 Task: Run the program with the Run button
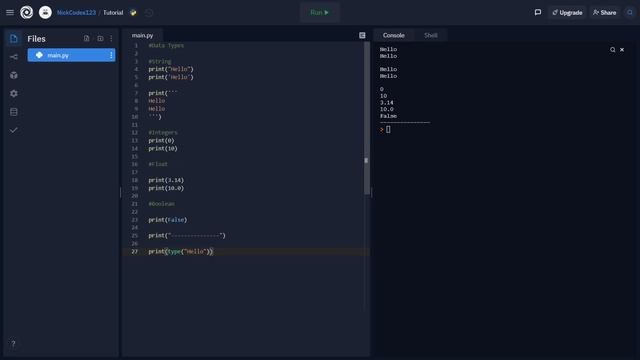point(320,13)
